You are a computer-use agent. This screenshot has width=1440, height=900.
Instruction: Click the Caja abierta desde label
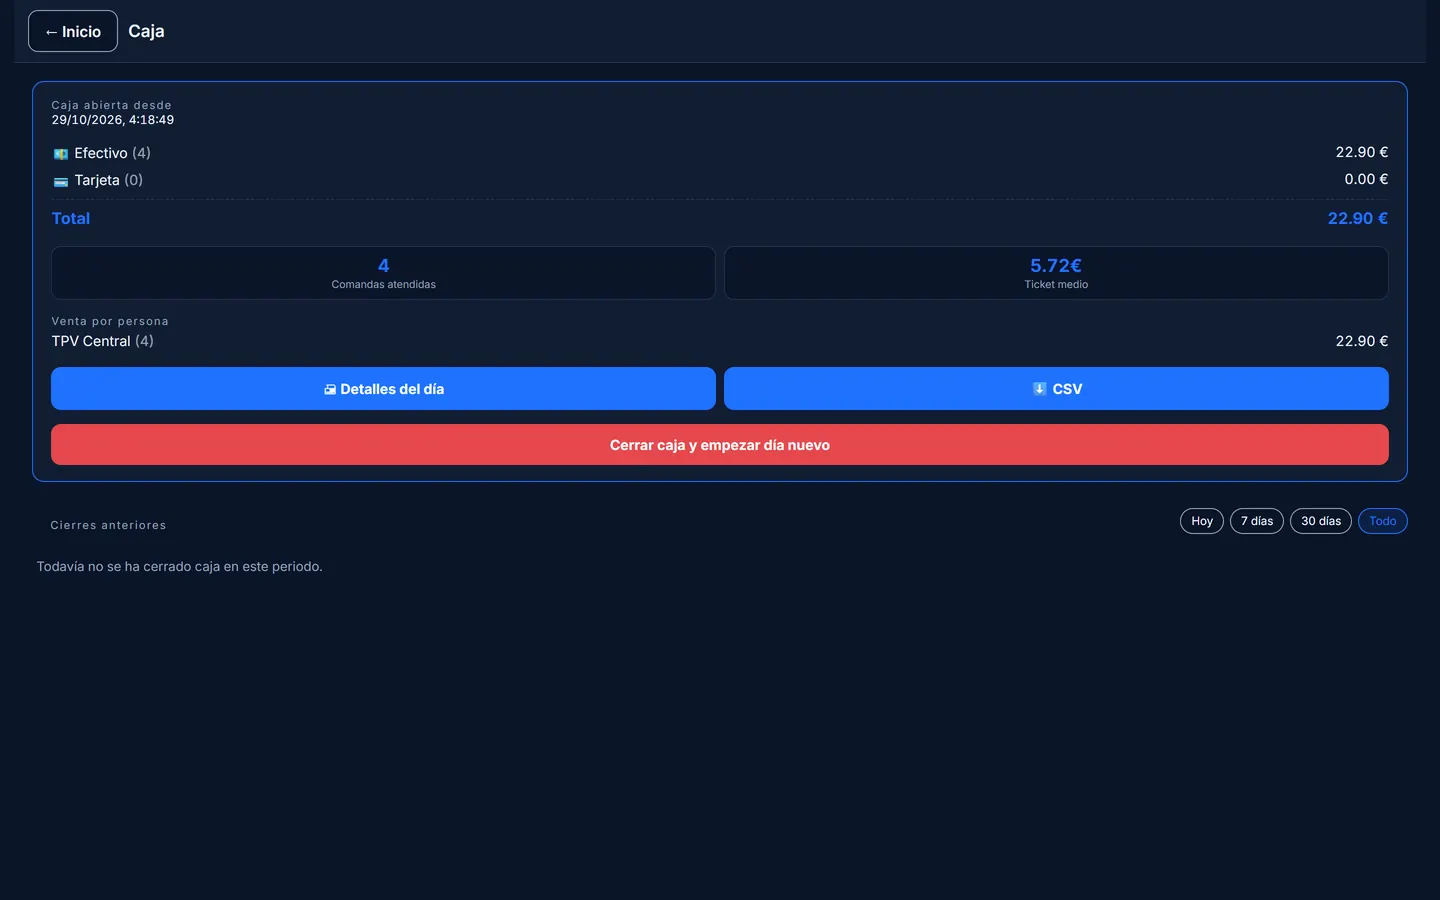[x=112, y=105]
